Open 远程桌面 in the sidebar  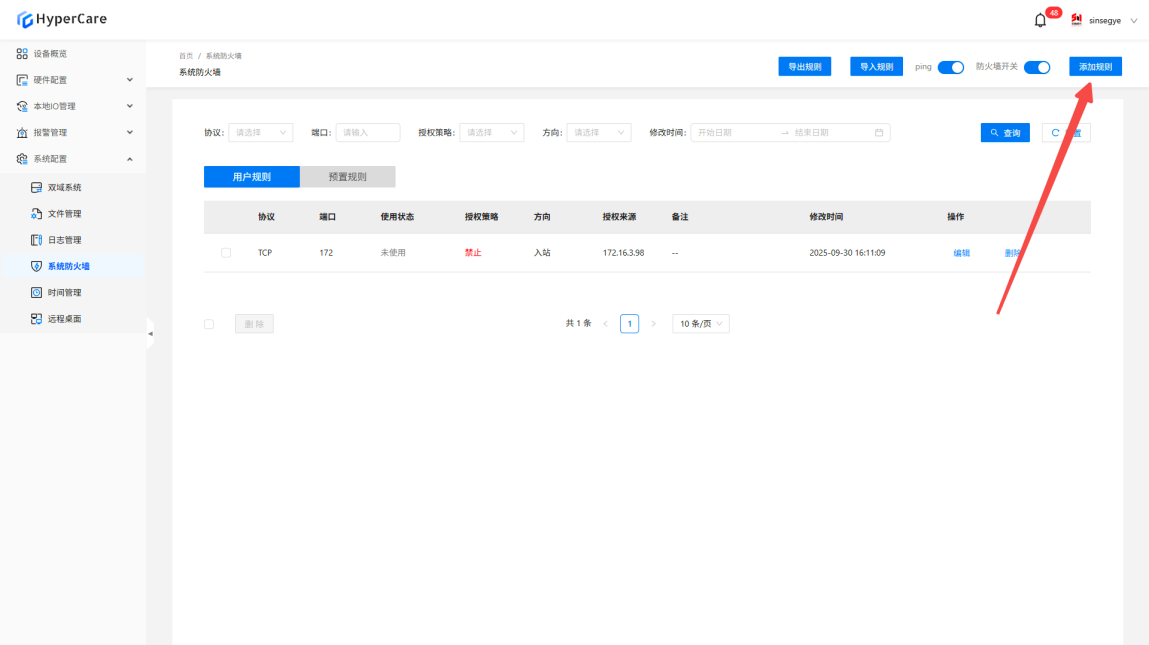point(64,319)
